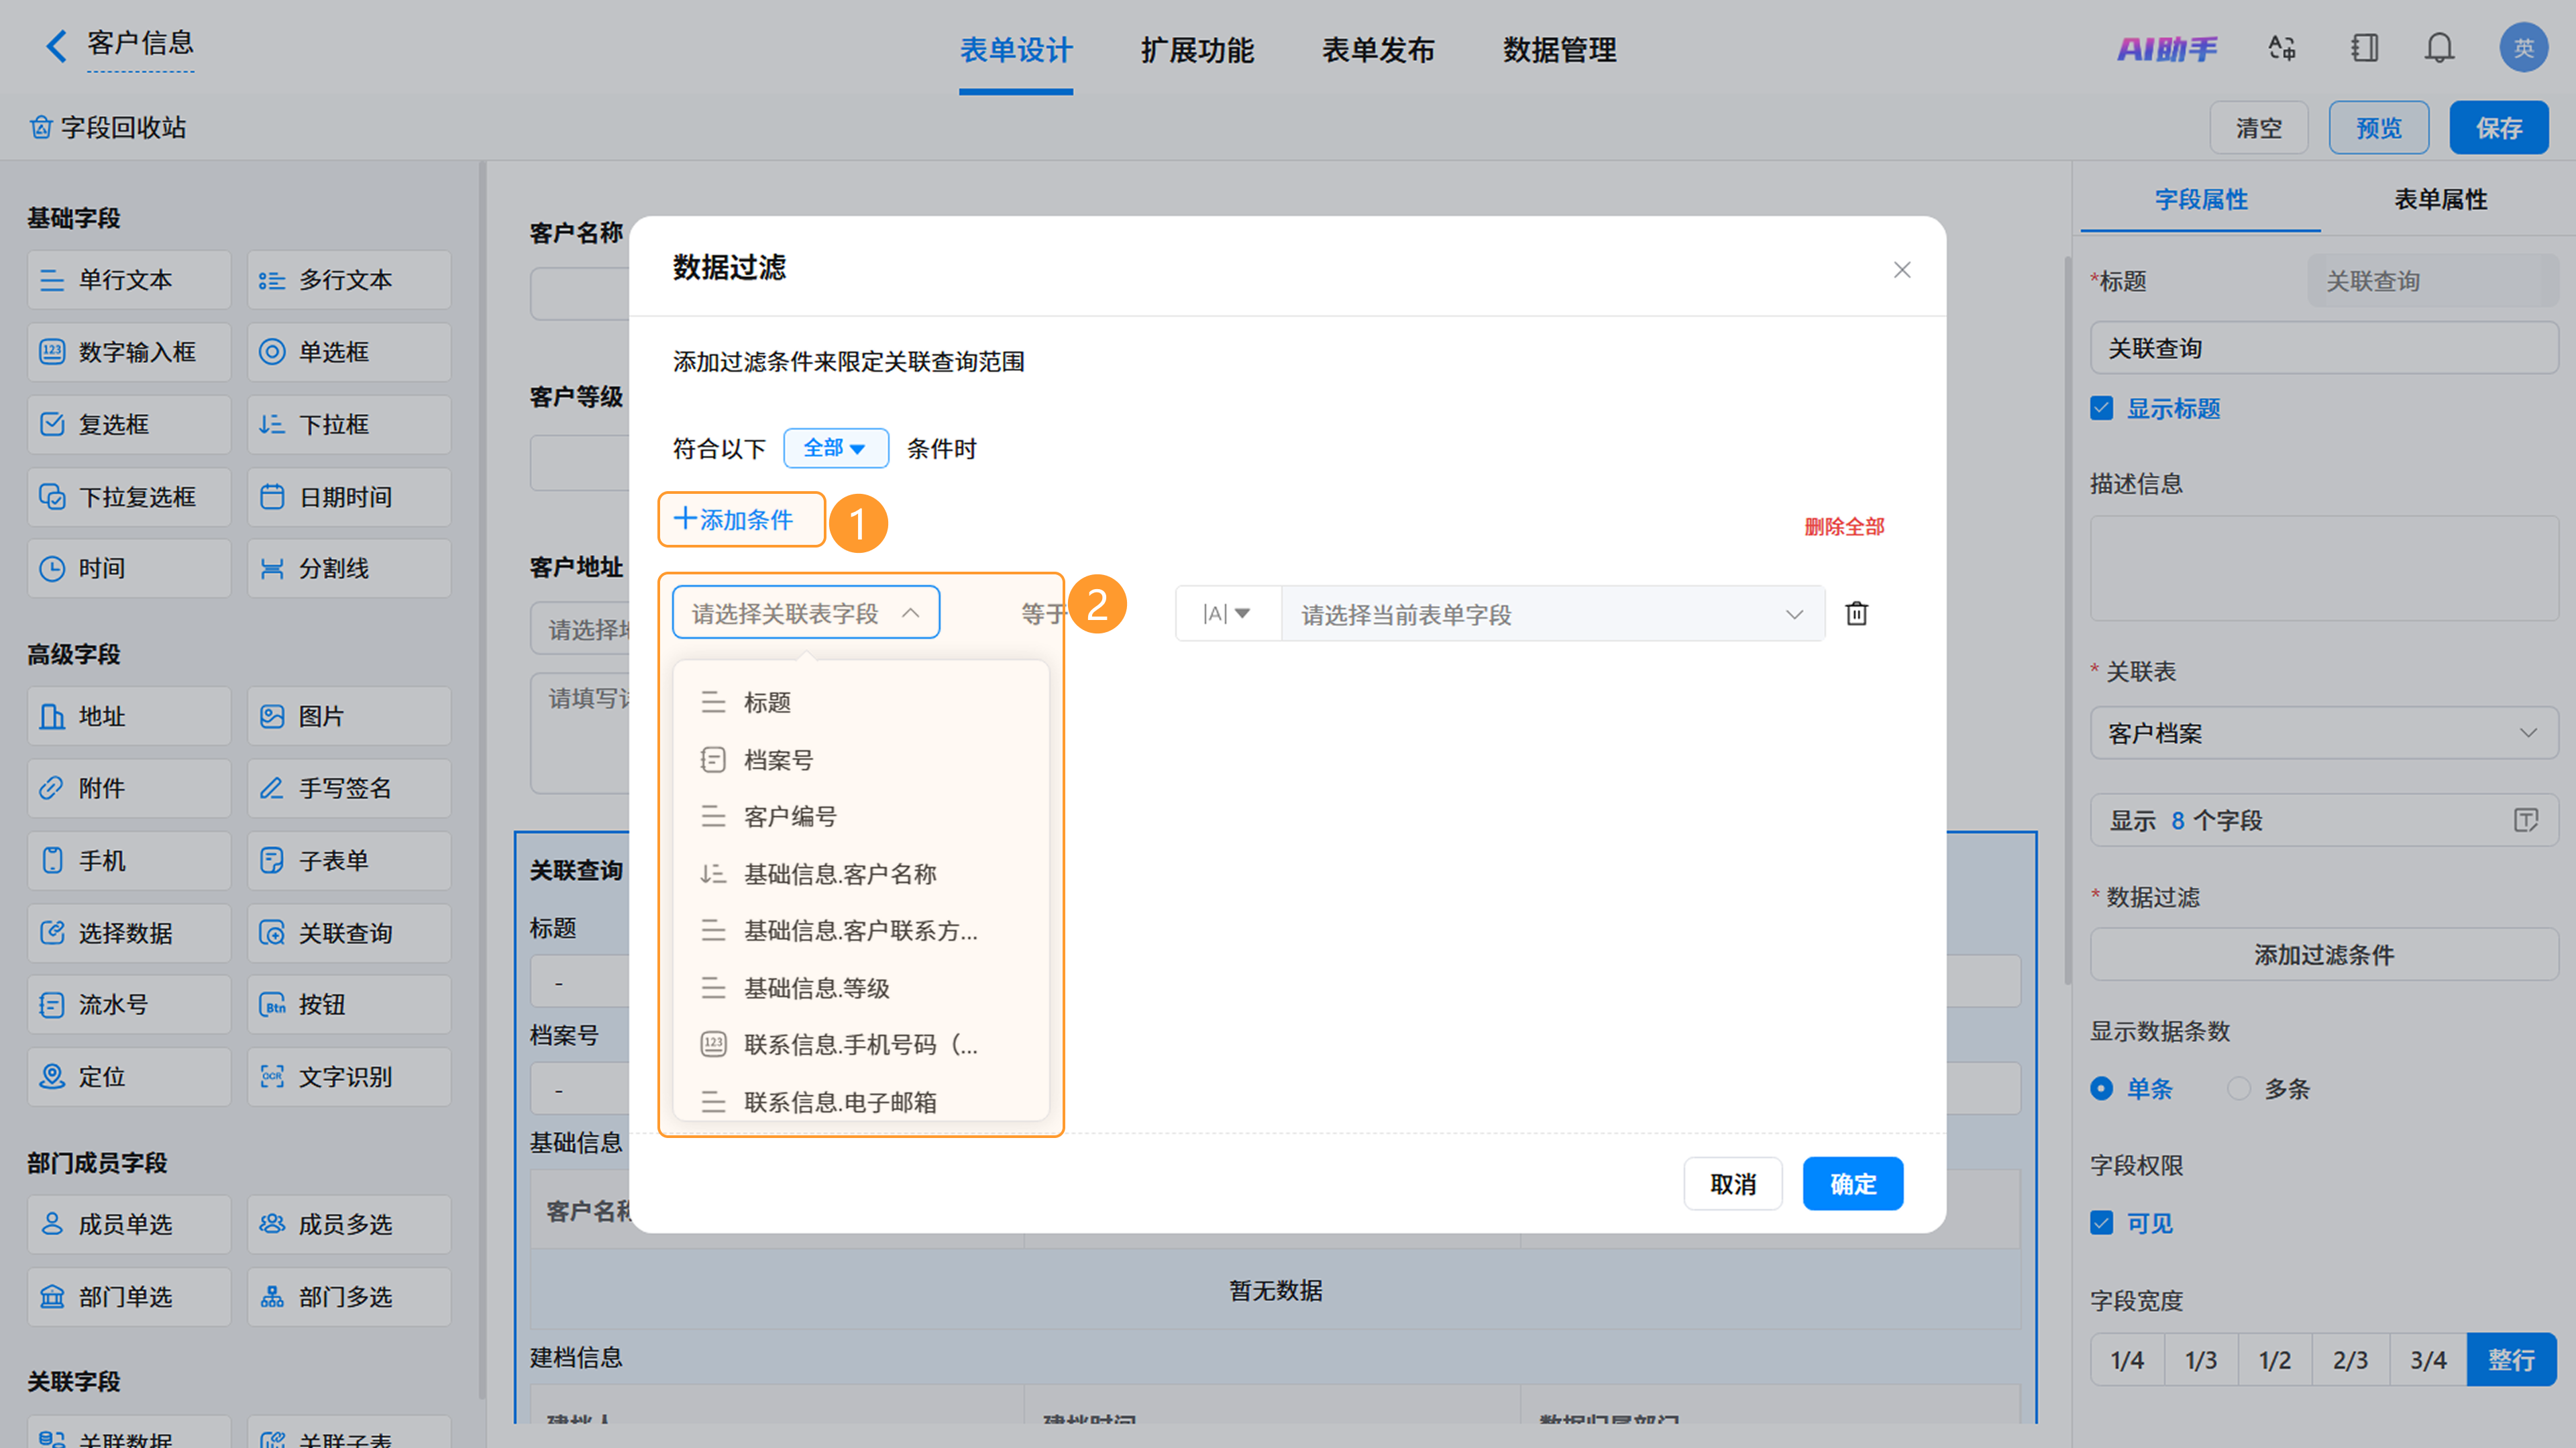2576x1448 pixels.
Task: Add a 成员单选 field
Action: (x=129, y=1225)
